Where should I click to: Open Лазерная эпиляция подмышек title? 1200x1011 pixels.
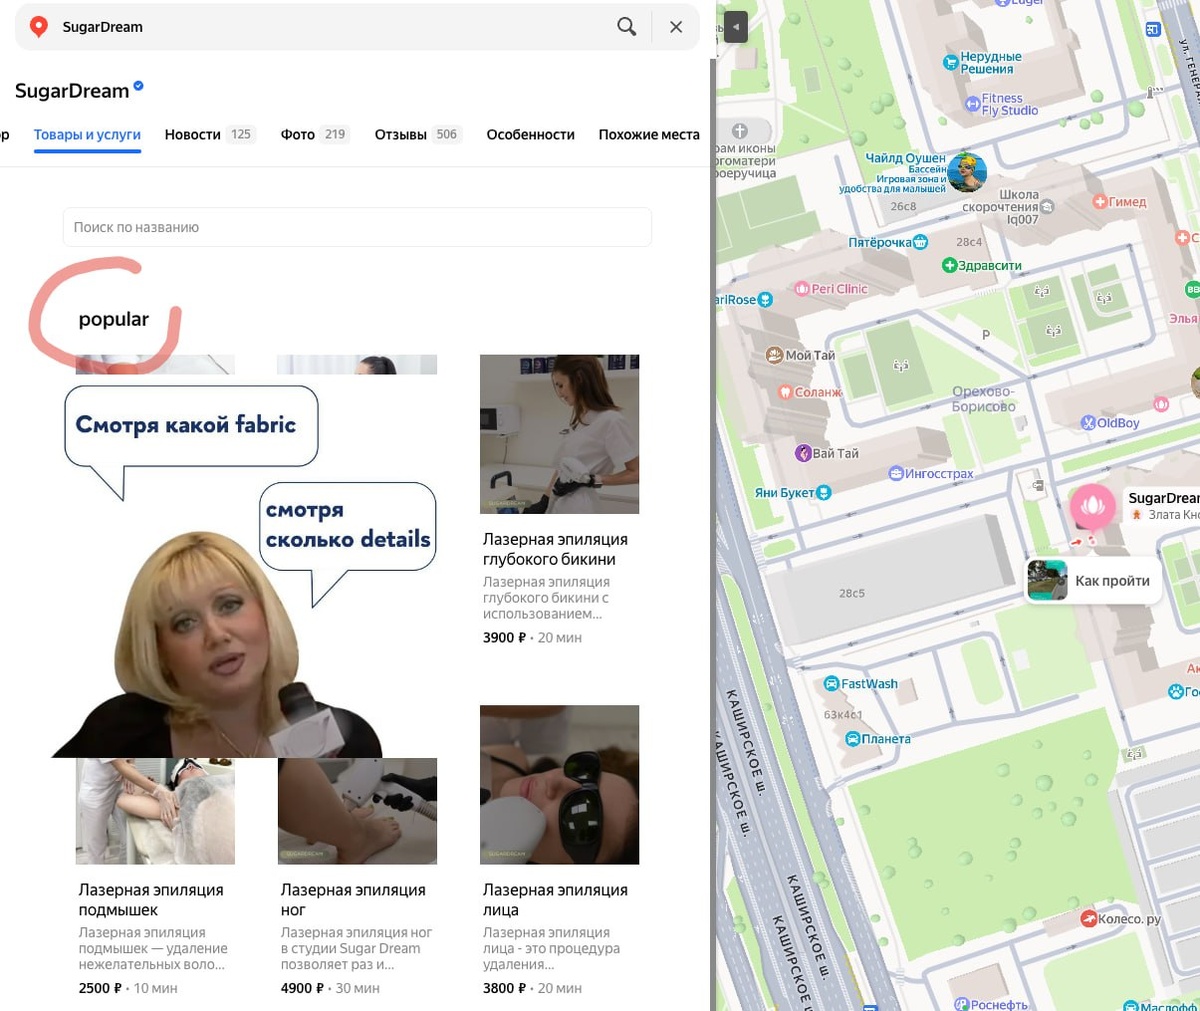151,900
